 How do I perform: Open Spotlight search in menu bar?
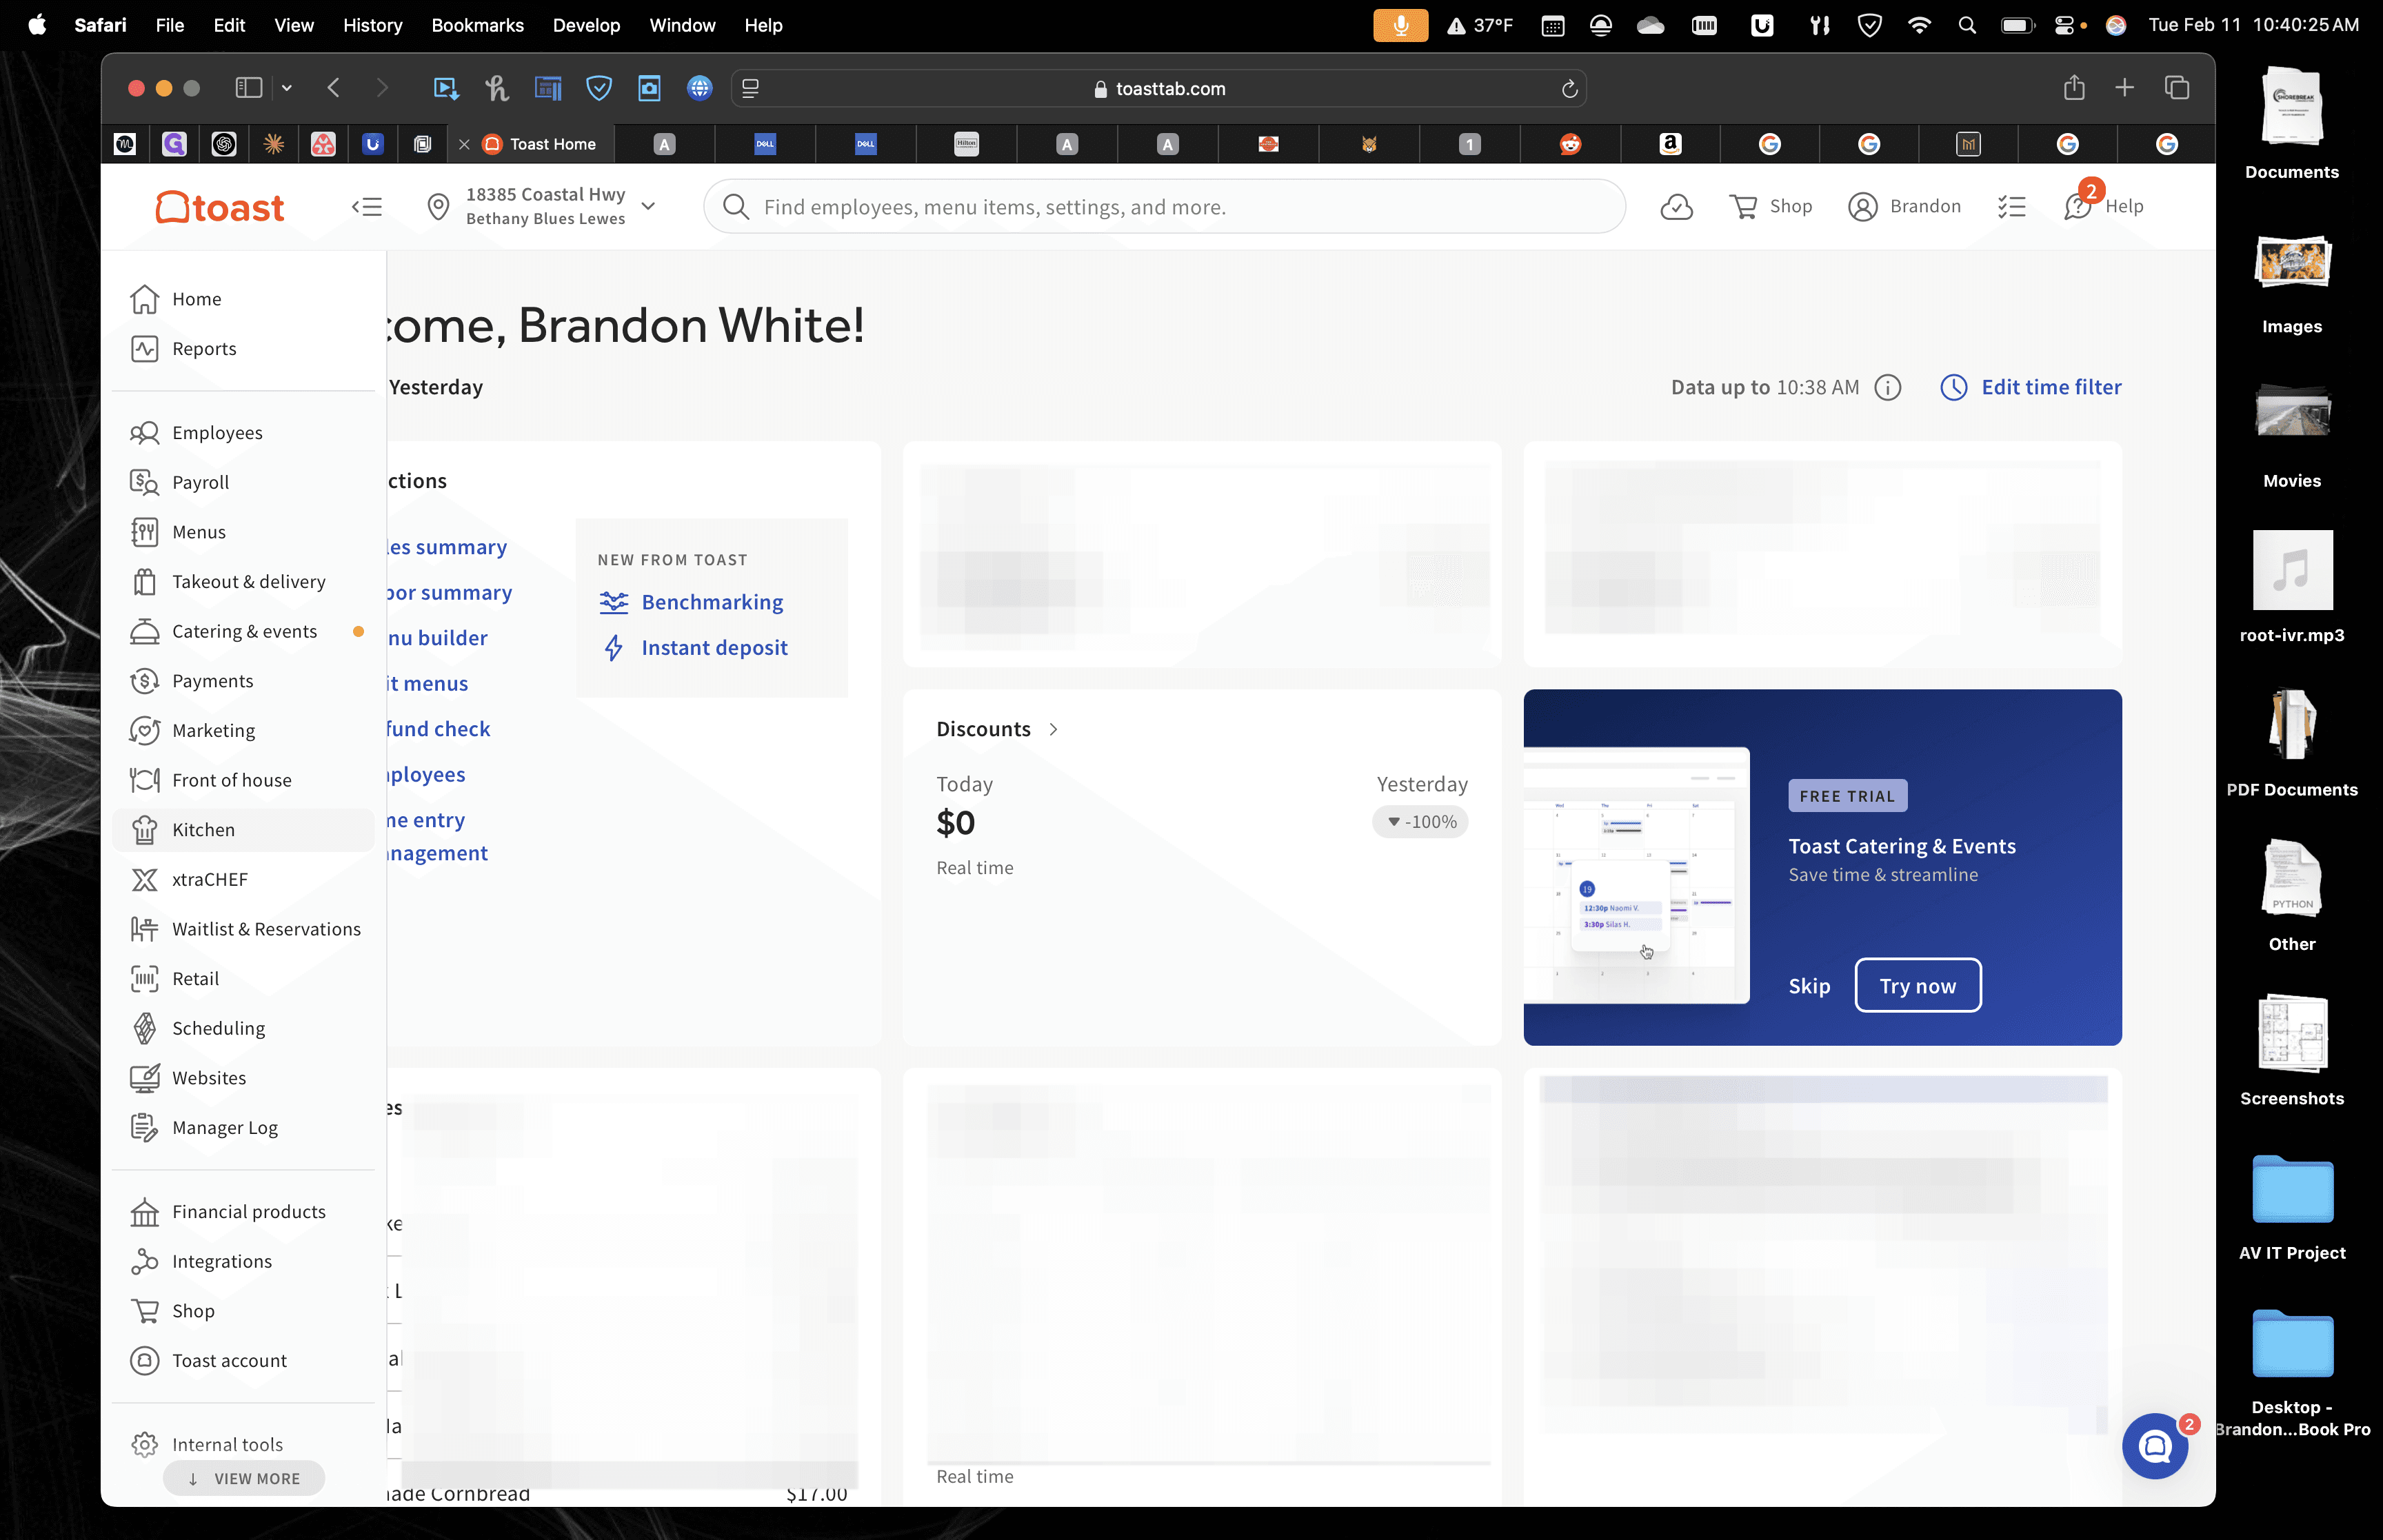[1966, 25]
